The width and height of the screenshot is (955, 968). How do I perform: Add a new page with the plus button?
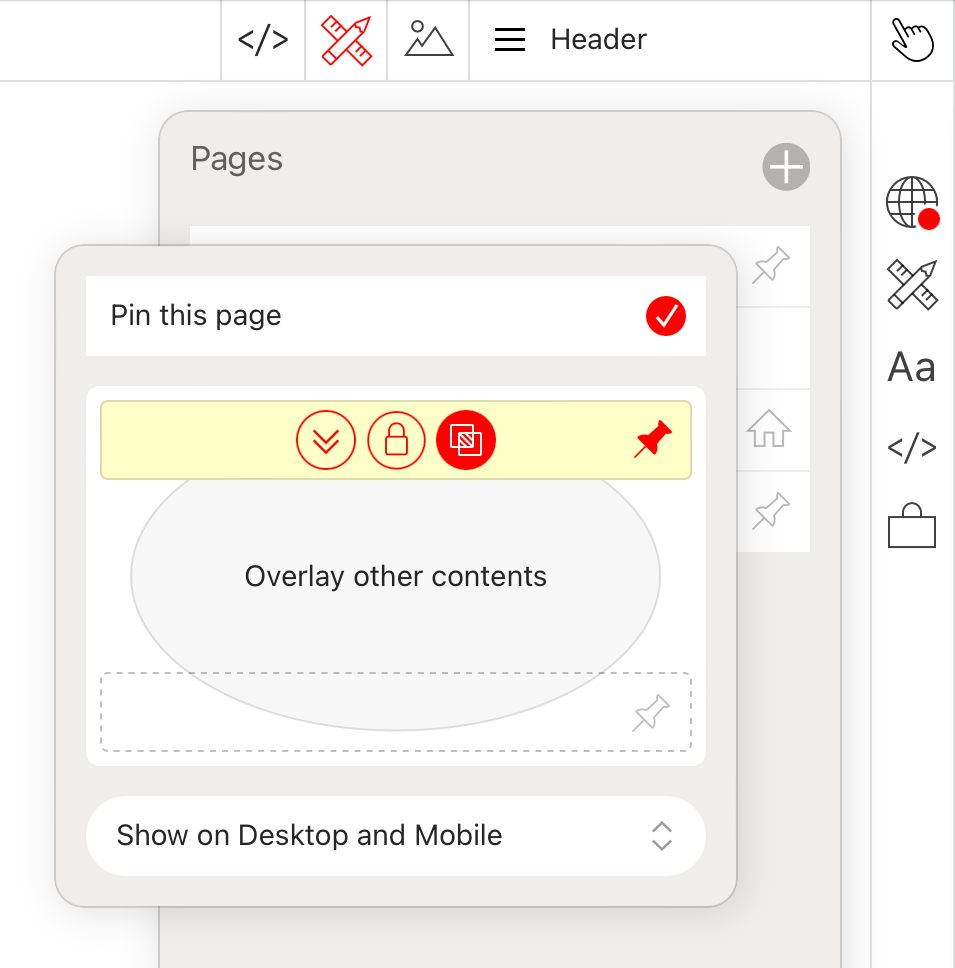tap(786, 167)
